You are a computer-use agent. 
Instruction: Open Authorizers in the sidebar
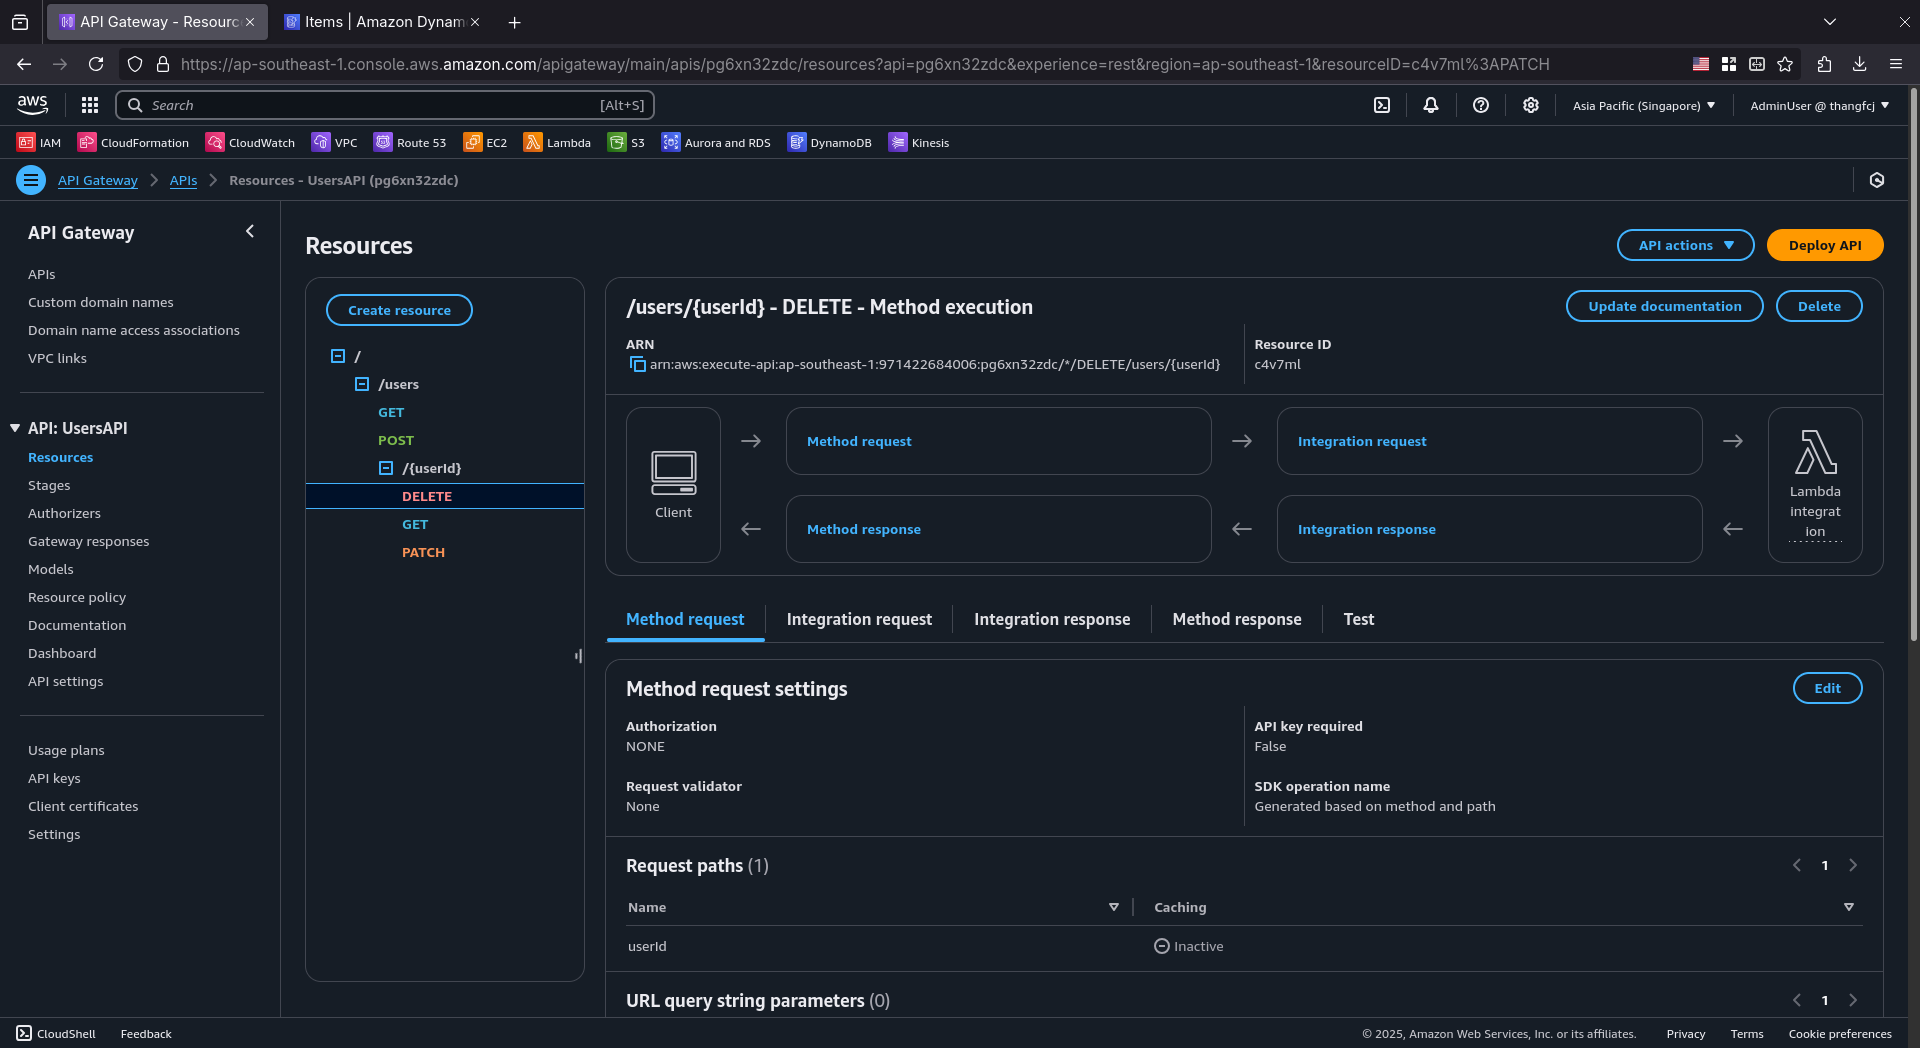point(64,513)
